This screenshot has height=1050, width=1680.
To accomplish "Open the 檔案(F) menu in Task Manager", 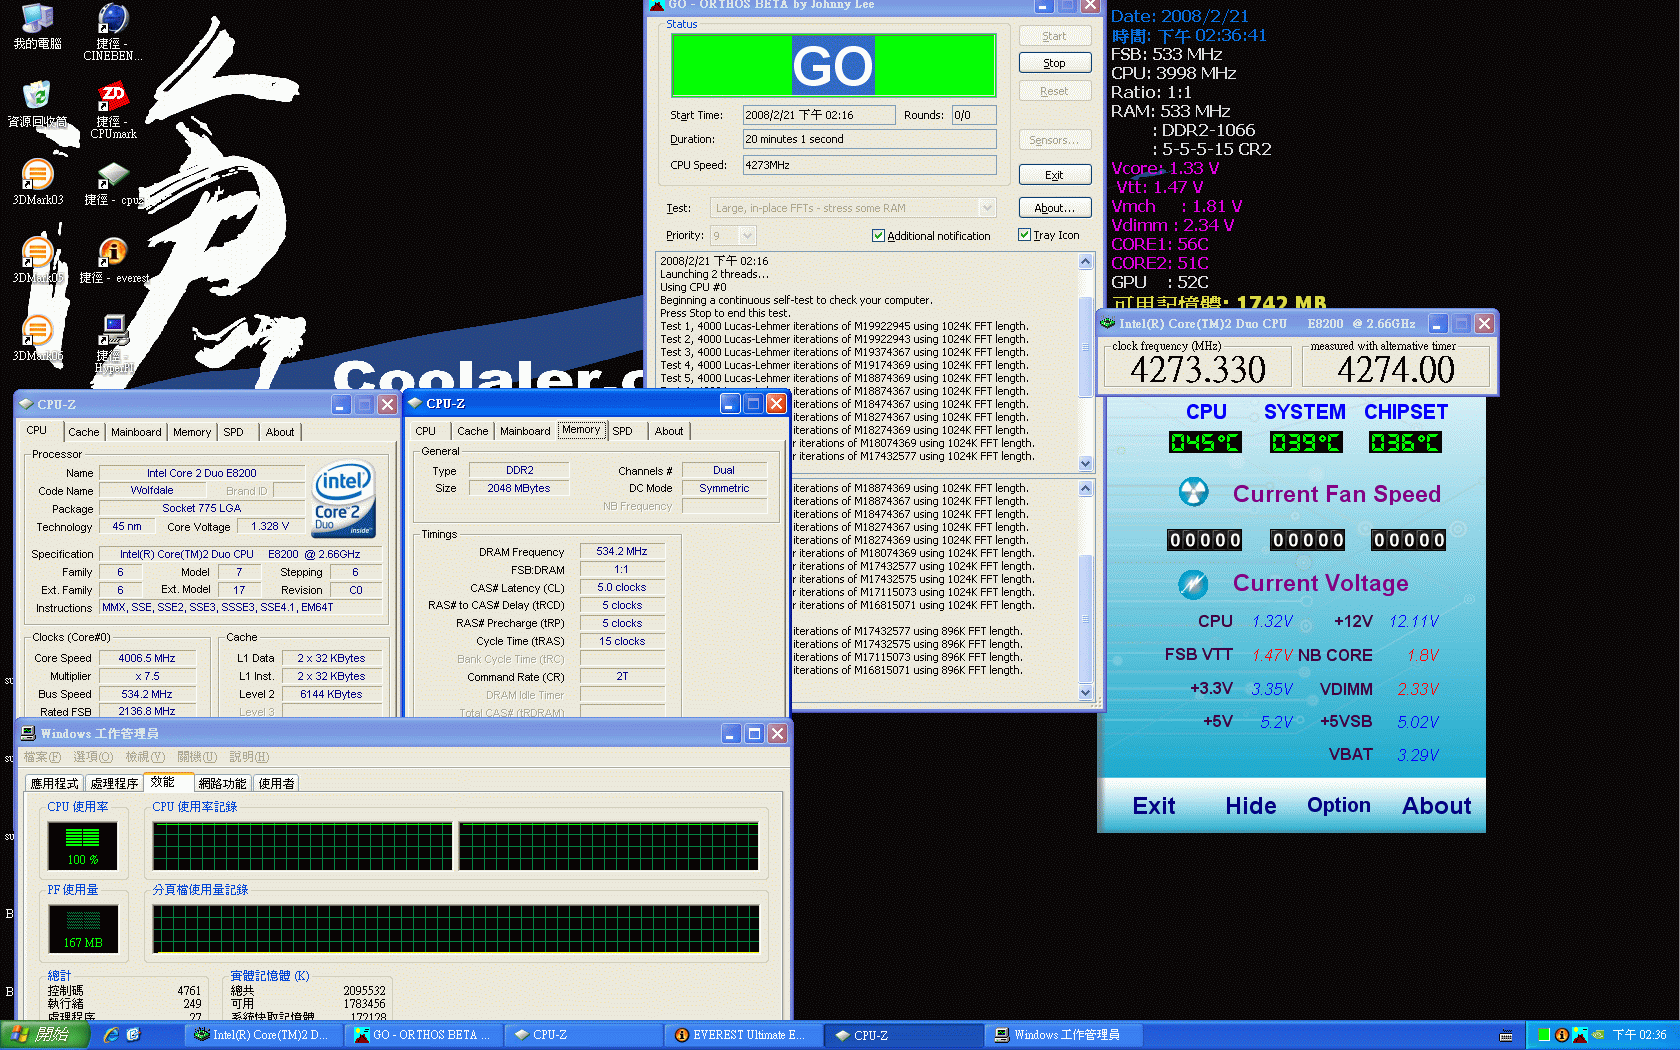I will [x=42, y=757].
